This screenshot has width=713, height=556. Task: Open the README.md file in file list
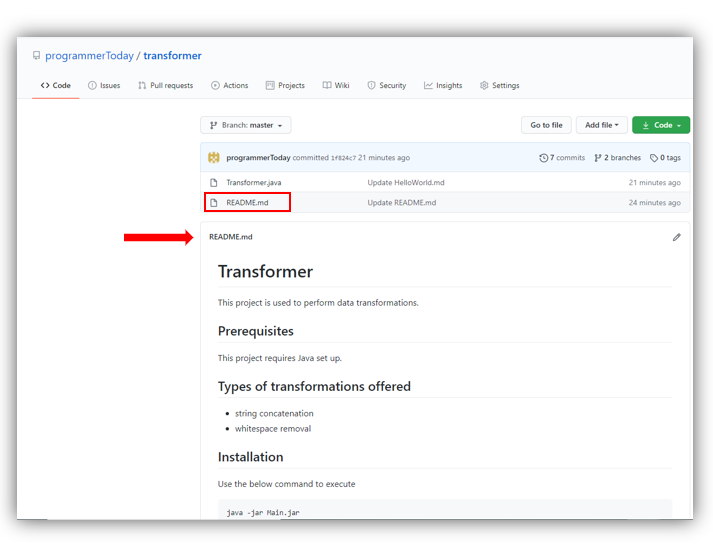click(x=247, y=203)
